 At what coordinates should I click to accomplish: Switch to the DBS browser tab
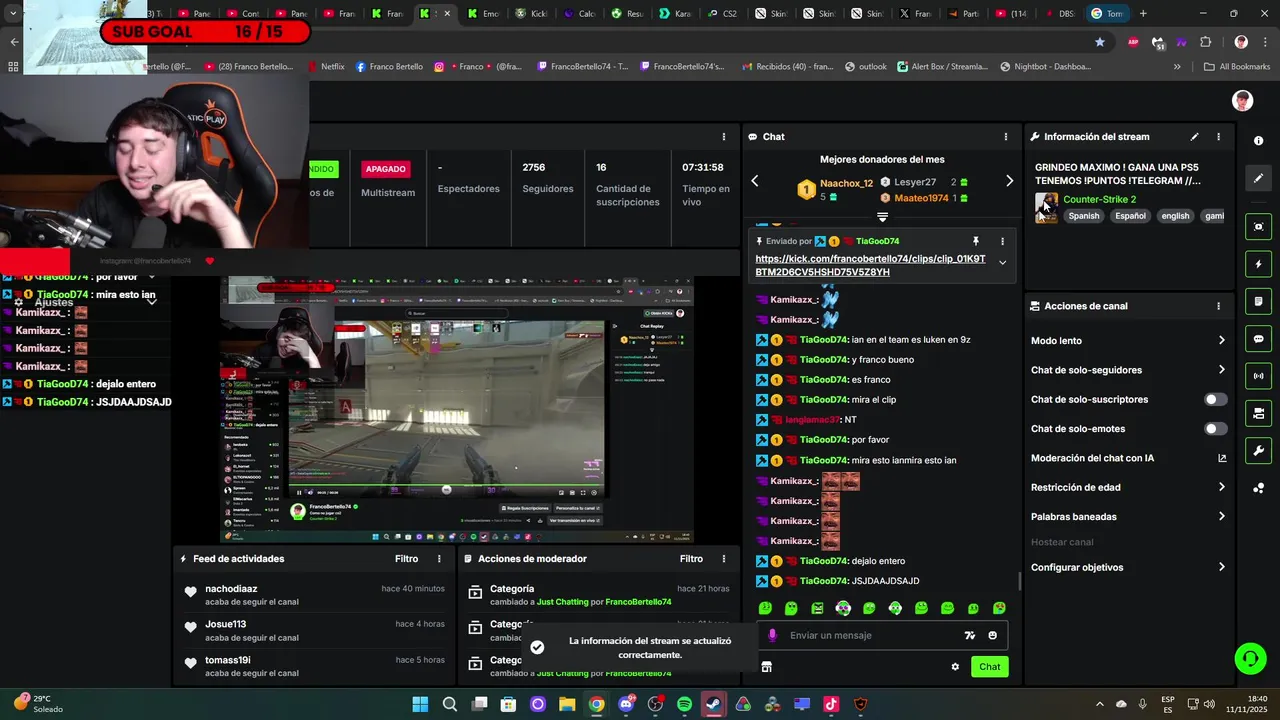tap(1059, 14)
